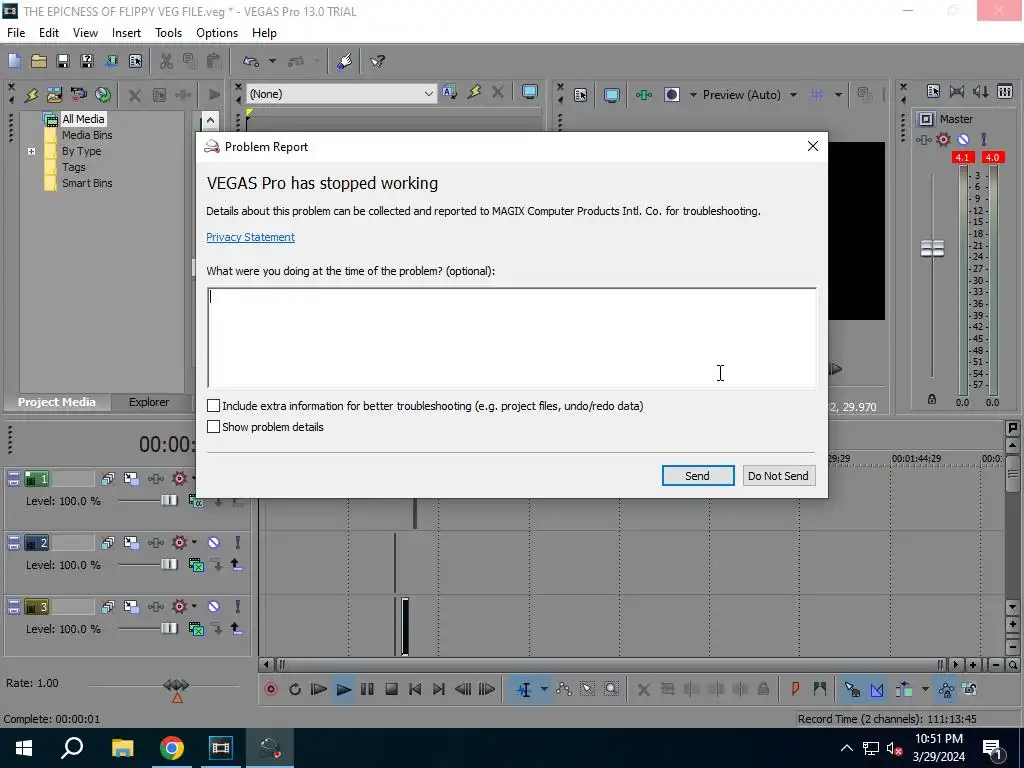Switch to the Explorer tab

[149, 402]
